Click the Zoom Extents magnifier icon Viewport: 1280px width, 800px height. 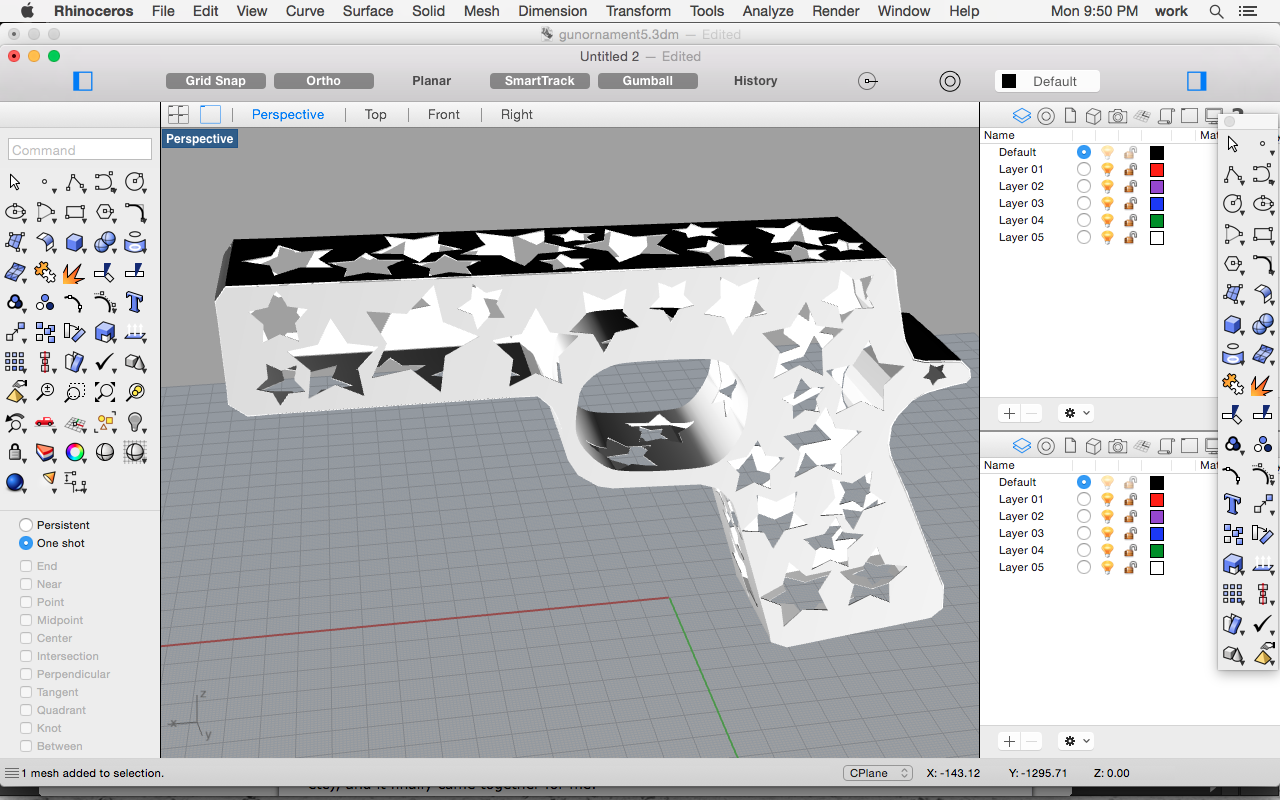(105, 392)
